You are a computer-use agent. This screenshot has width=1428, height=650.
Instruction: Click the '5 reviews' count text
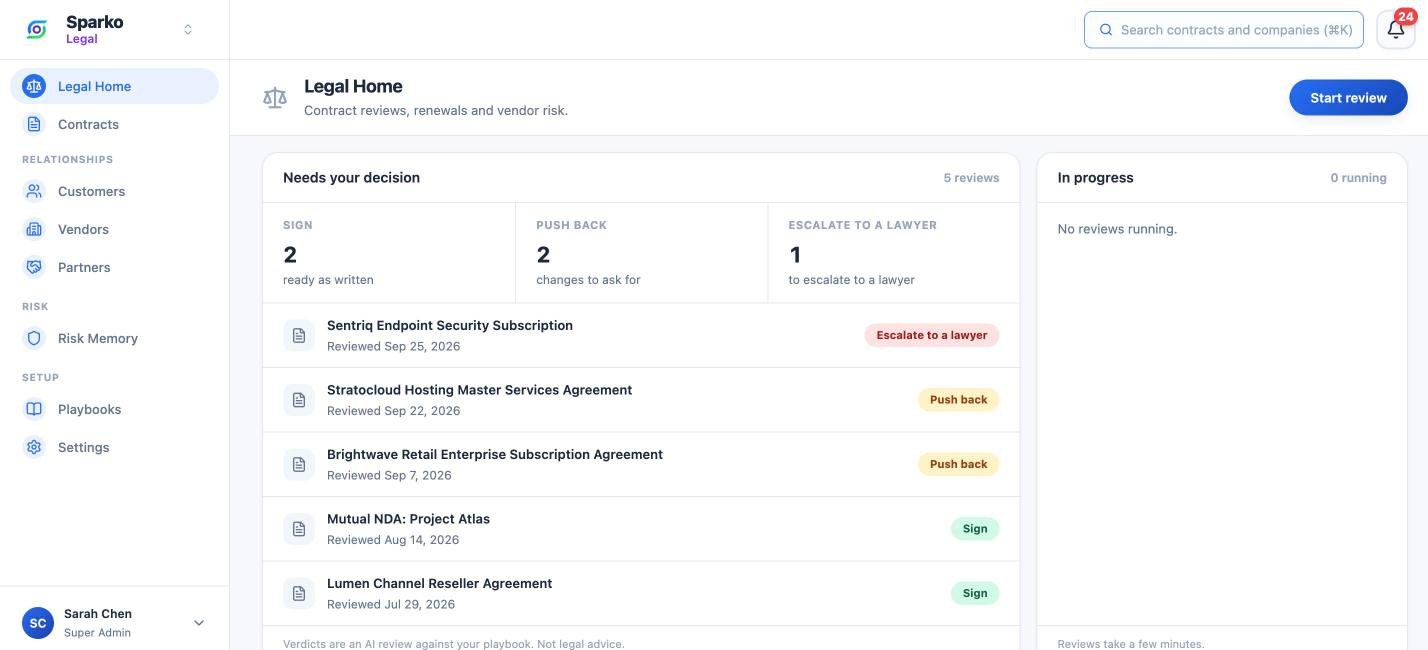pyautogui.click(x=971, y=178)
